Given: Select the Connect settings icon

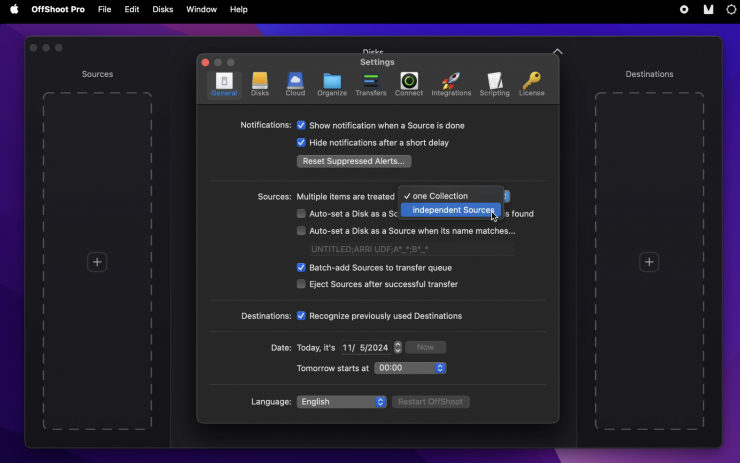Looking at the screenshot, I should pyautogui.click(x=409, y=84).
